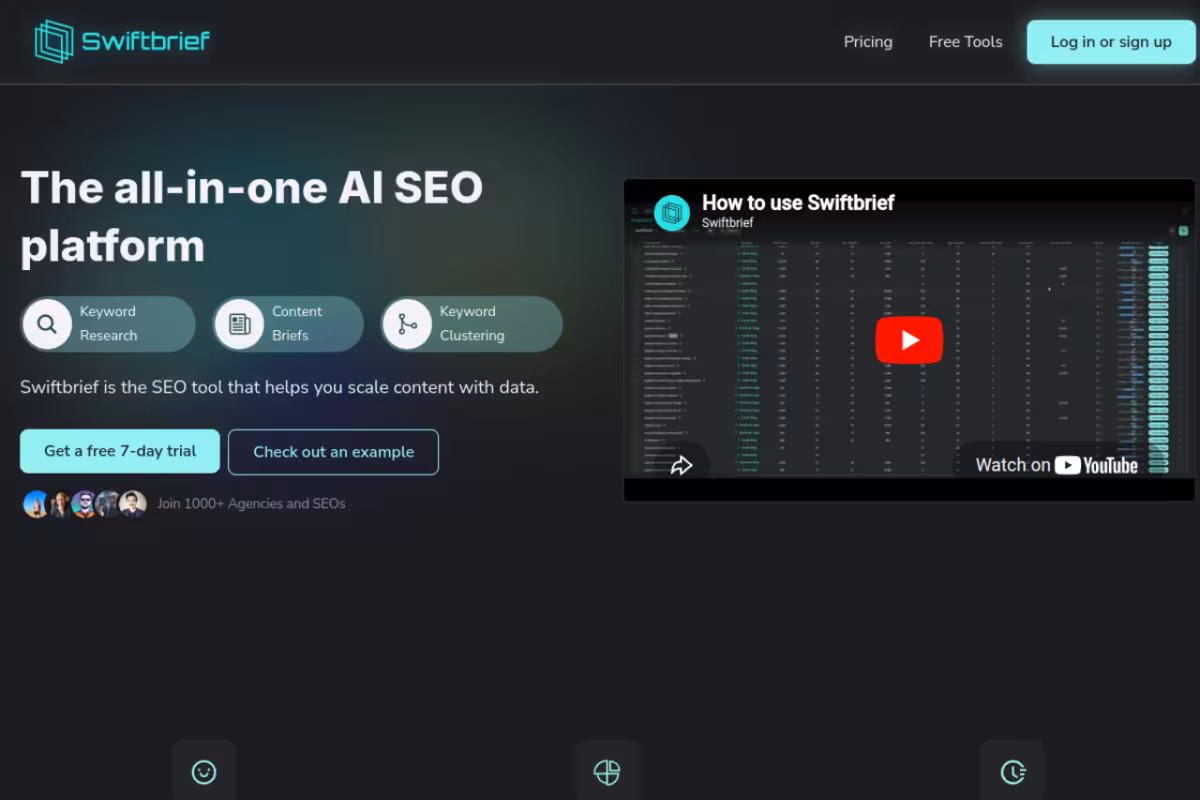Click the first user avatar in the group
The width and height of the screenshot is (1200, 800).
pos(36,504)
